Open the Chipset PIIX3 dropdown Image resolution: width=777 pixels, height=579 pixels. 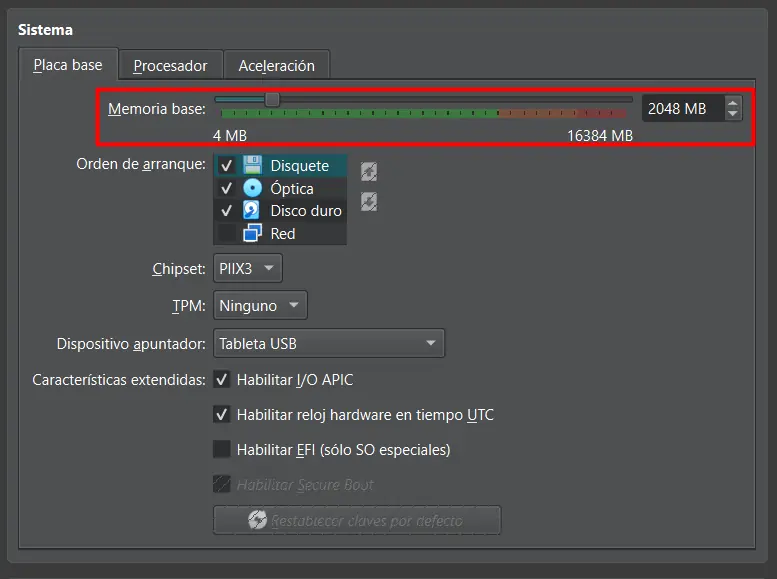click(248, 268)
